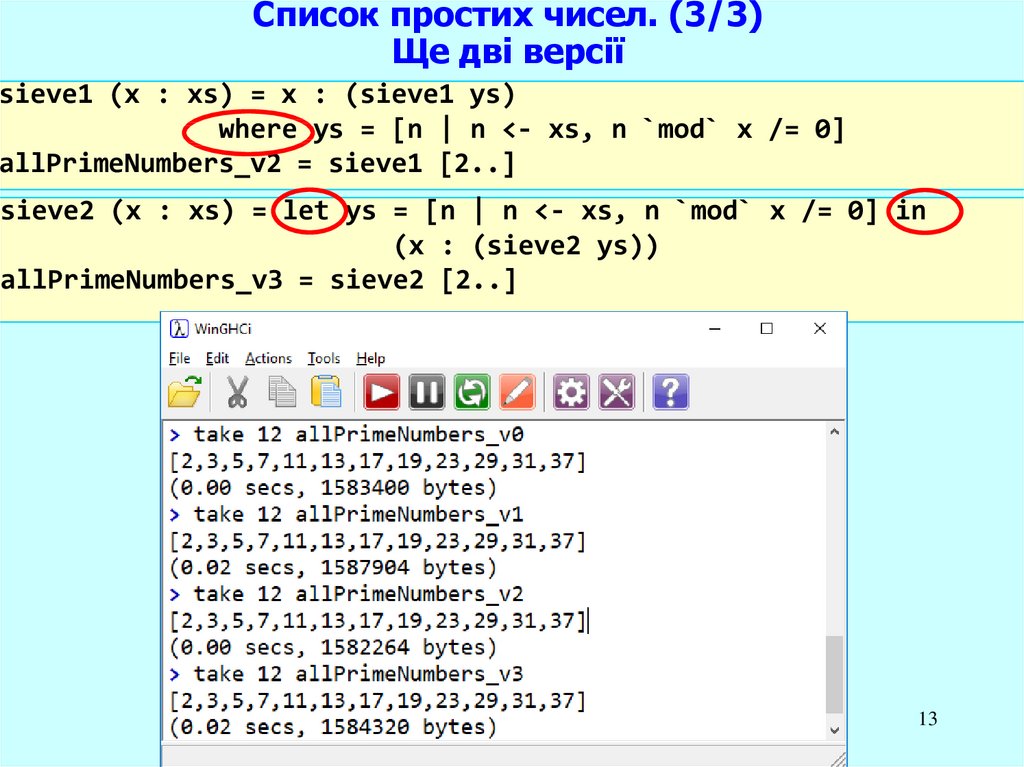Click the scissors cut icon
This screenshot has height=767, width=1024.
(x=237, y=392)
